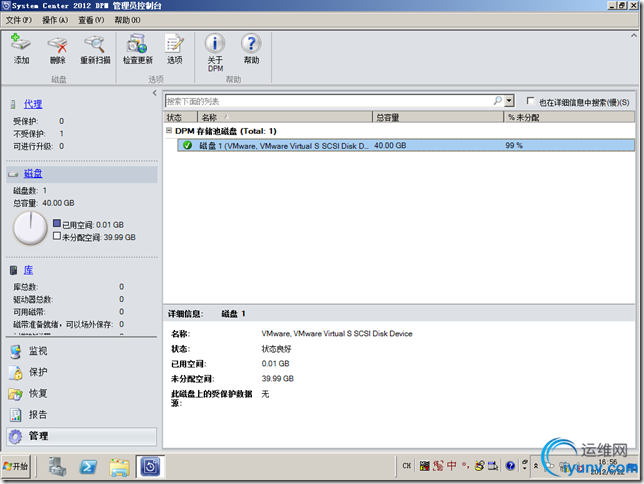Click the 已用空间 blue legend swatch

pyautogui.click(x=57, y=223)
